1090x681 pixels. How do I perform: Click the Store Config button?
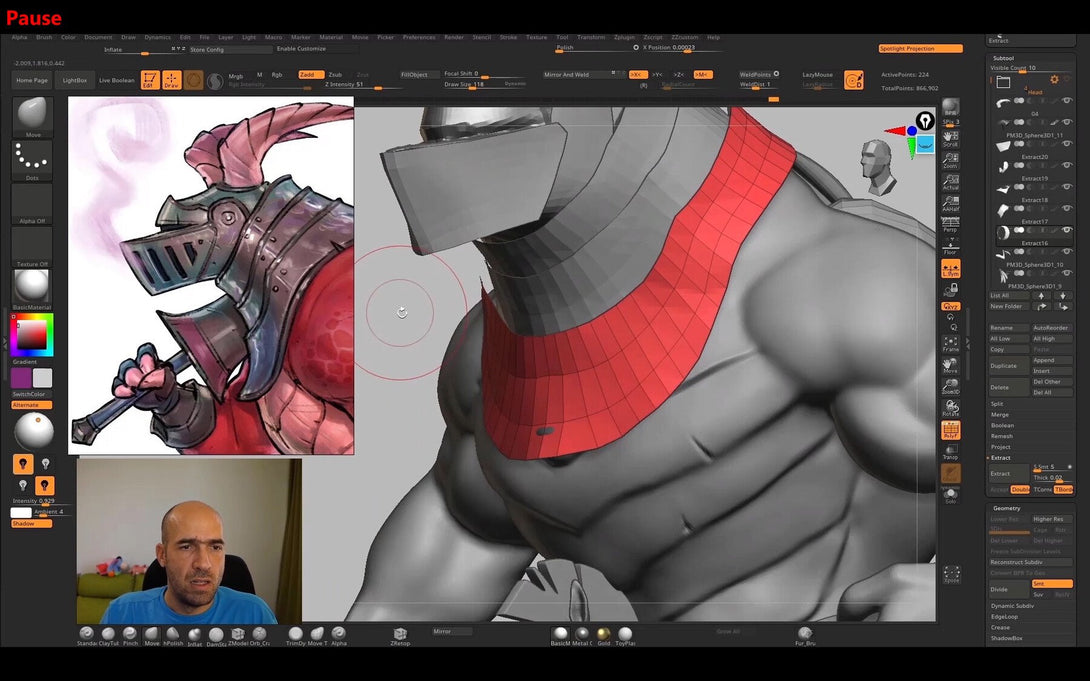coord(230,49)
